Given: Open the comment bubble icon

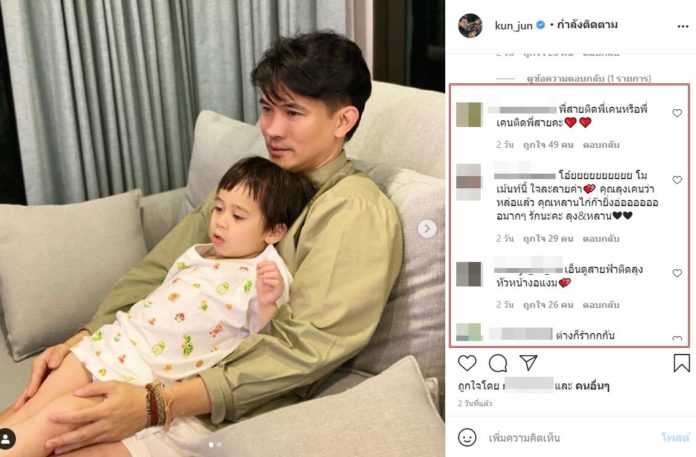Looking at the screenshot, I should coord(498,363).
